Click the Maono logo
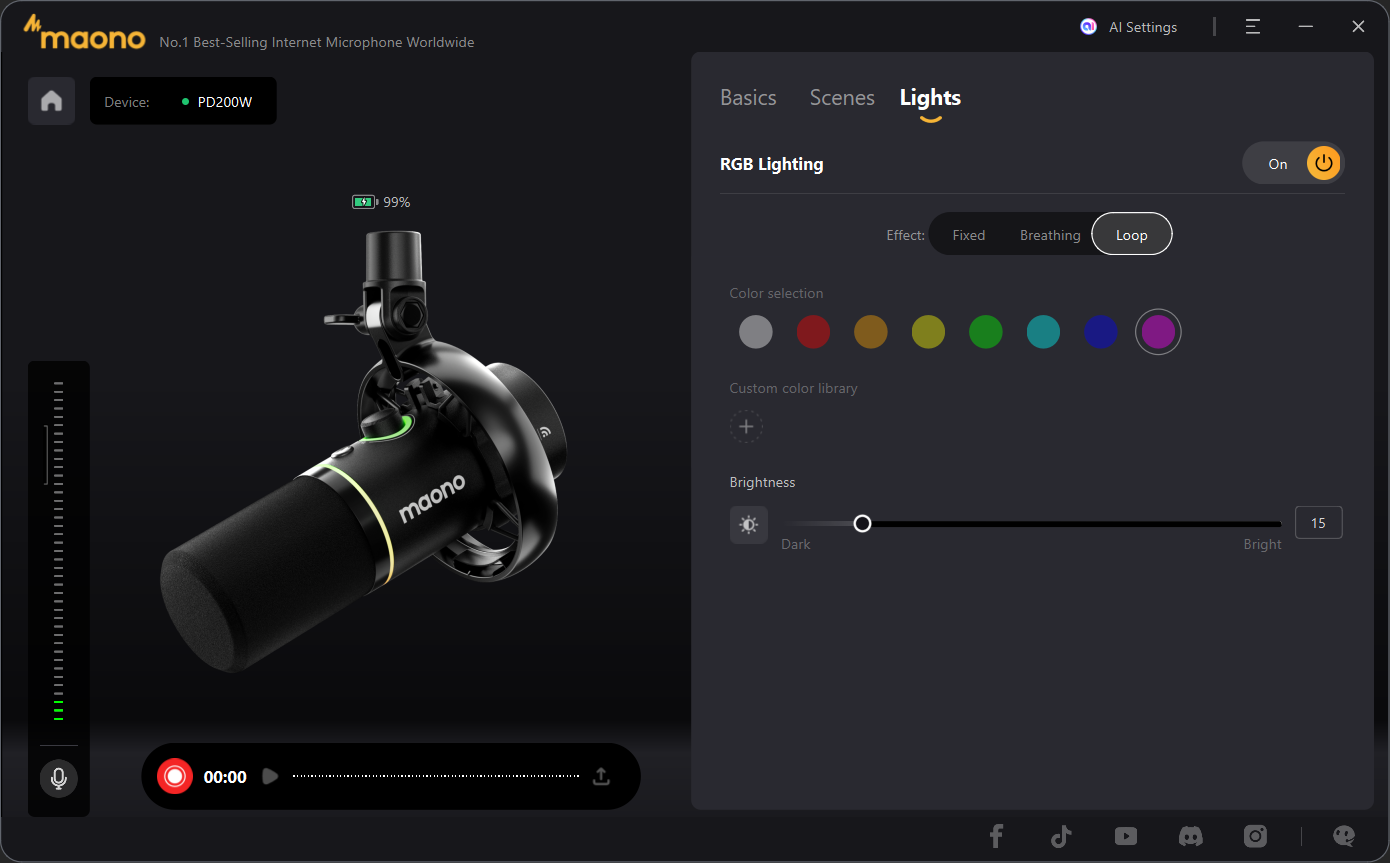 click(86, 33)
